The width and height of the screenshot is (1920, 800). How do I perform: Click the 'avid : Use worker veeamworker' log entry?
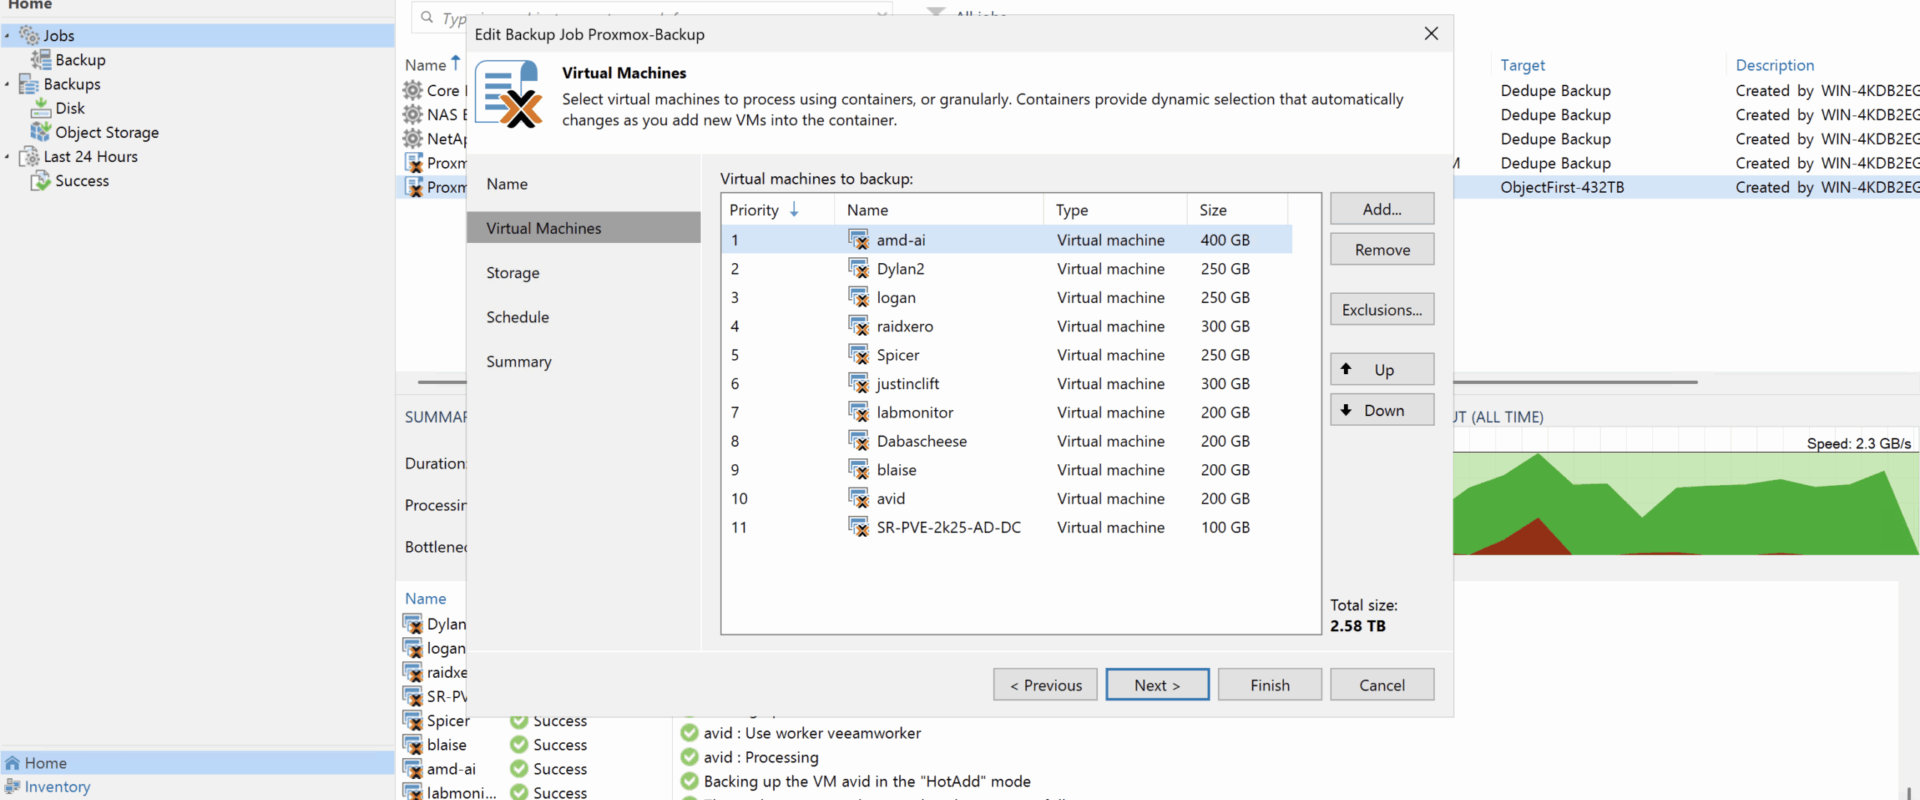[x=812, y=733]
